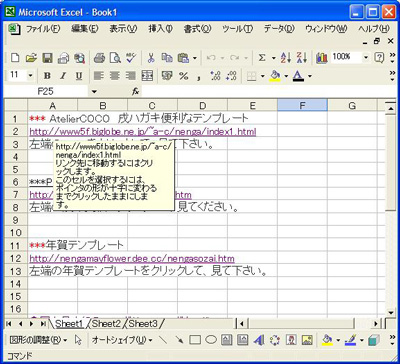The image size is (400, 364).
Task: Open the AutoSum functions dropdown arrow
Action: 274,58
